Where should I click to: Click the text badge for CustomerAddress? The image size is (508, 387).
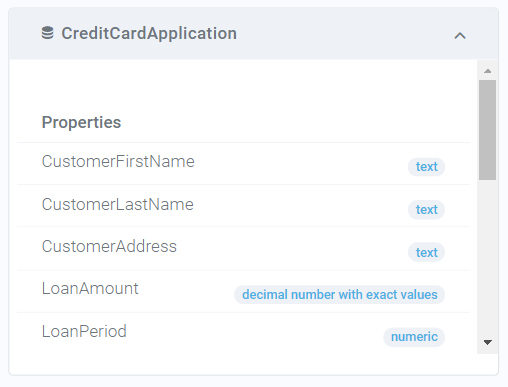(x=426, y=252)
